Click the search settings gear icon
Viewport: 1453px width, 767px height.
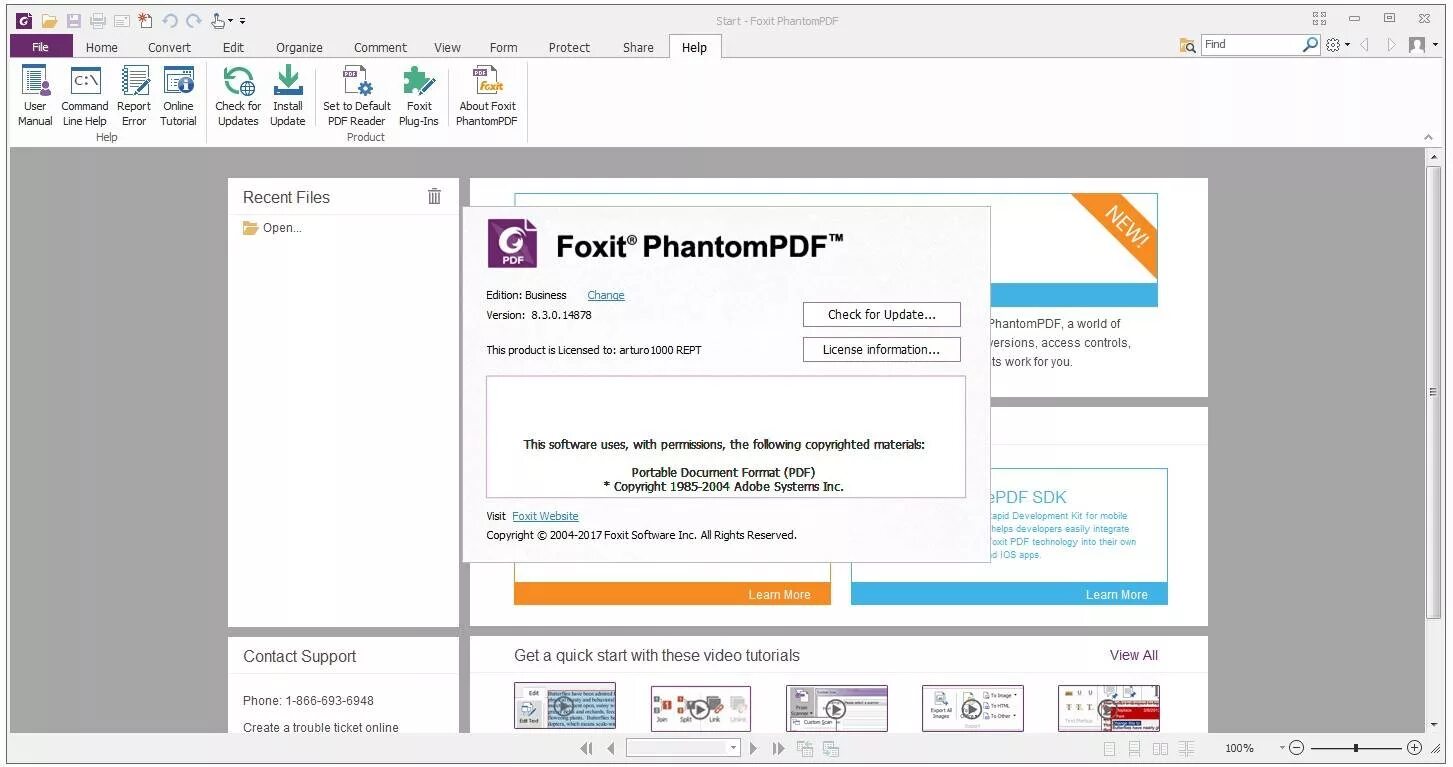point(1333,45)
